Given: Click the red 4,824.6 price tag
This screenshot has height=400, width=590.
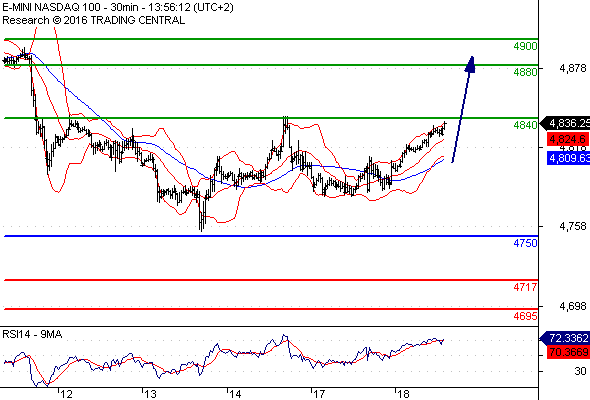Looking at the screenshot, I should pyautogui.click(x=568, y=139).
